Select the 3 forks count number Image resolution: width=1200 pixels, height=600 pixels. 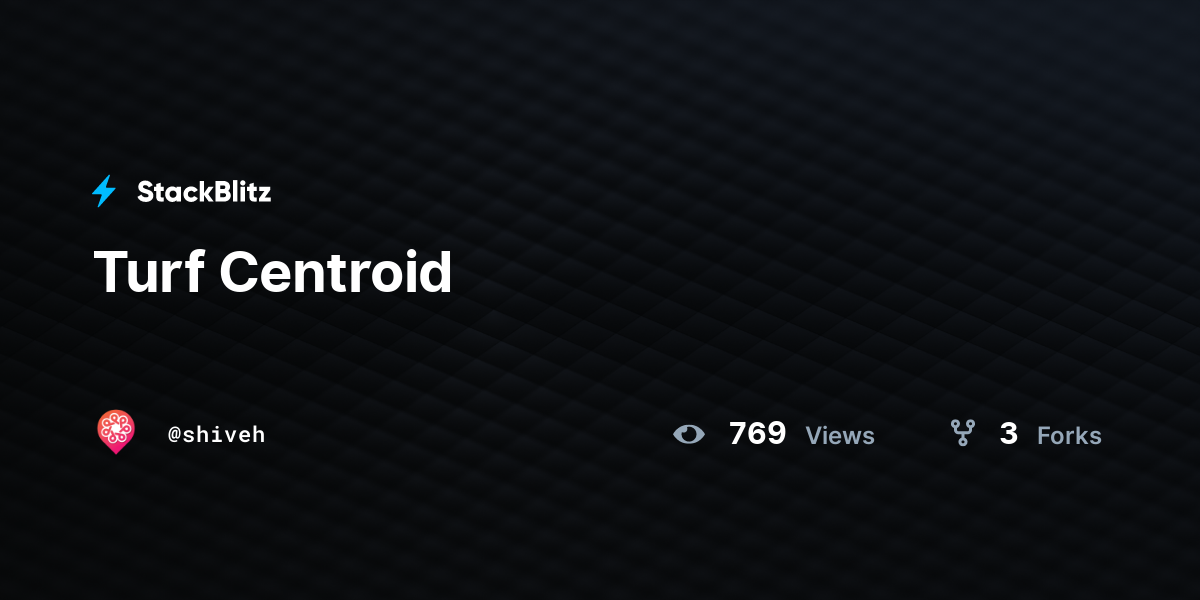click(1009, 434)
